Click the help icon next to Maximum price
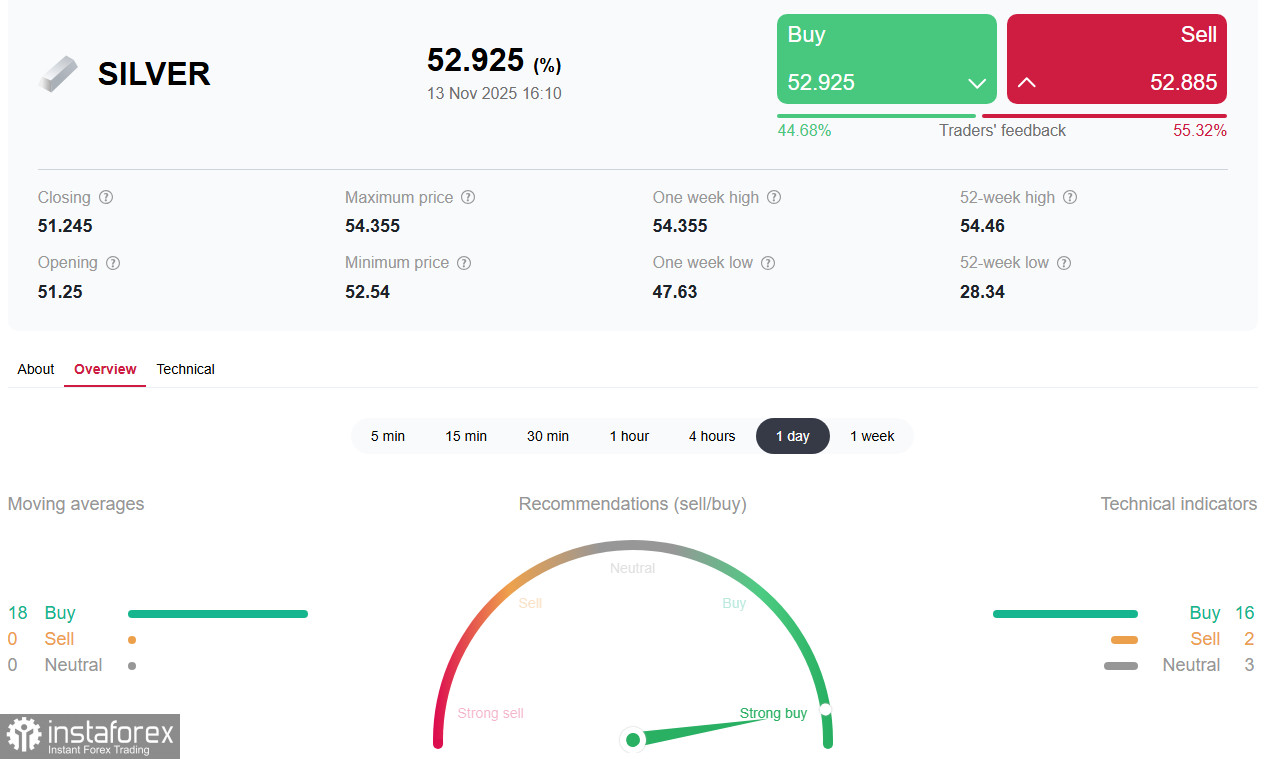1267x759 pixels. pos(468,197)
